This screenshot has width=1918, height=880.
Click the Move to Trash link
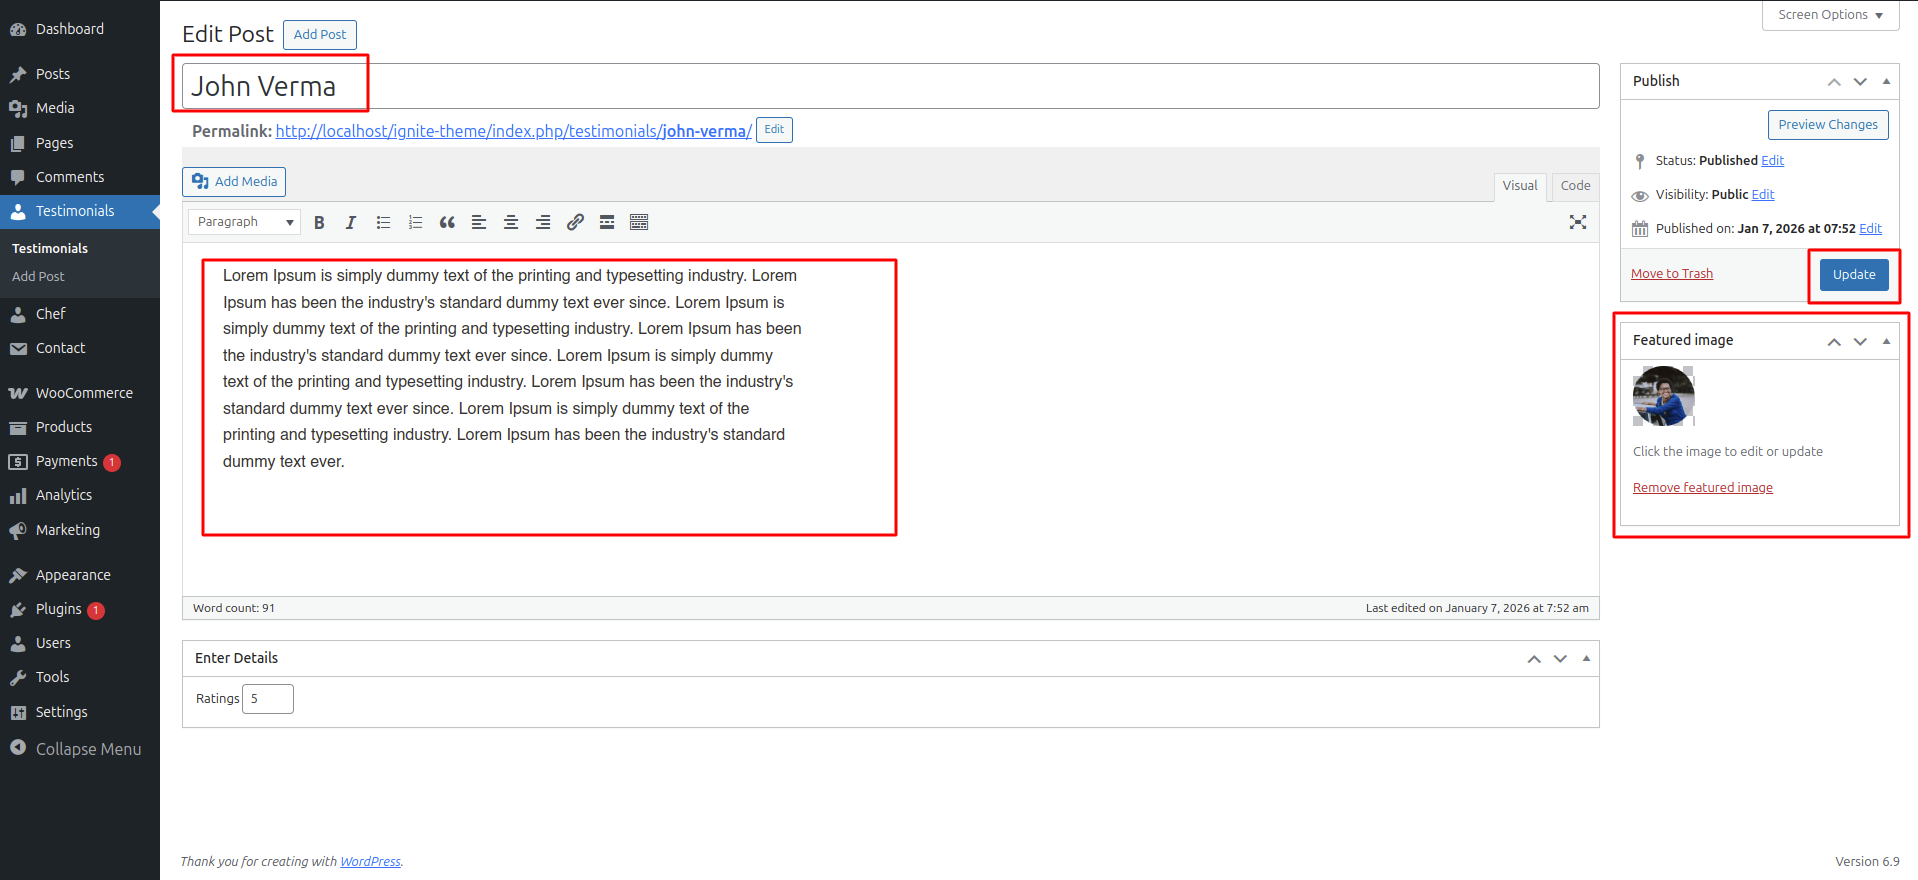click(x=1671, y=274)
